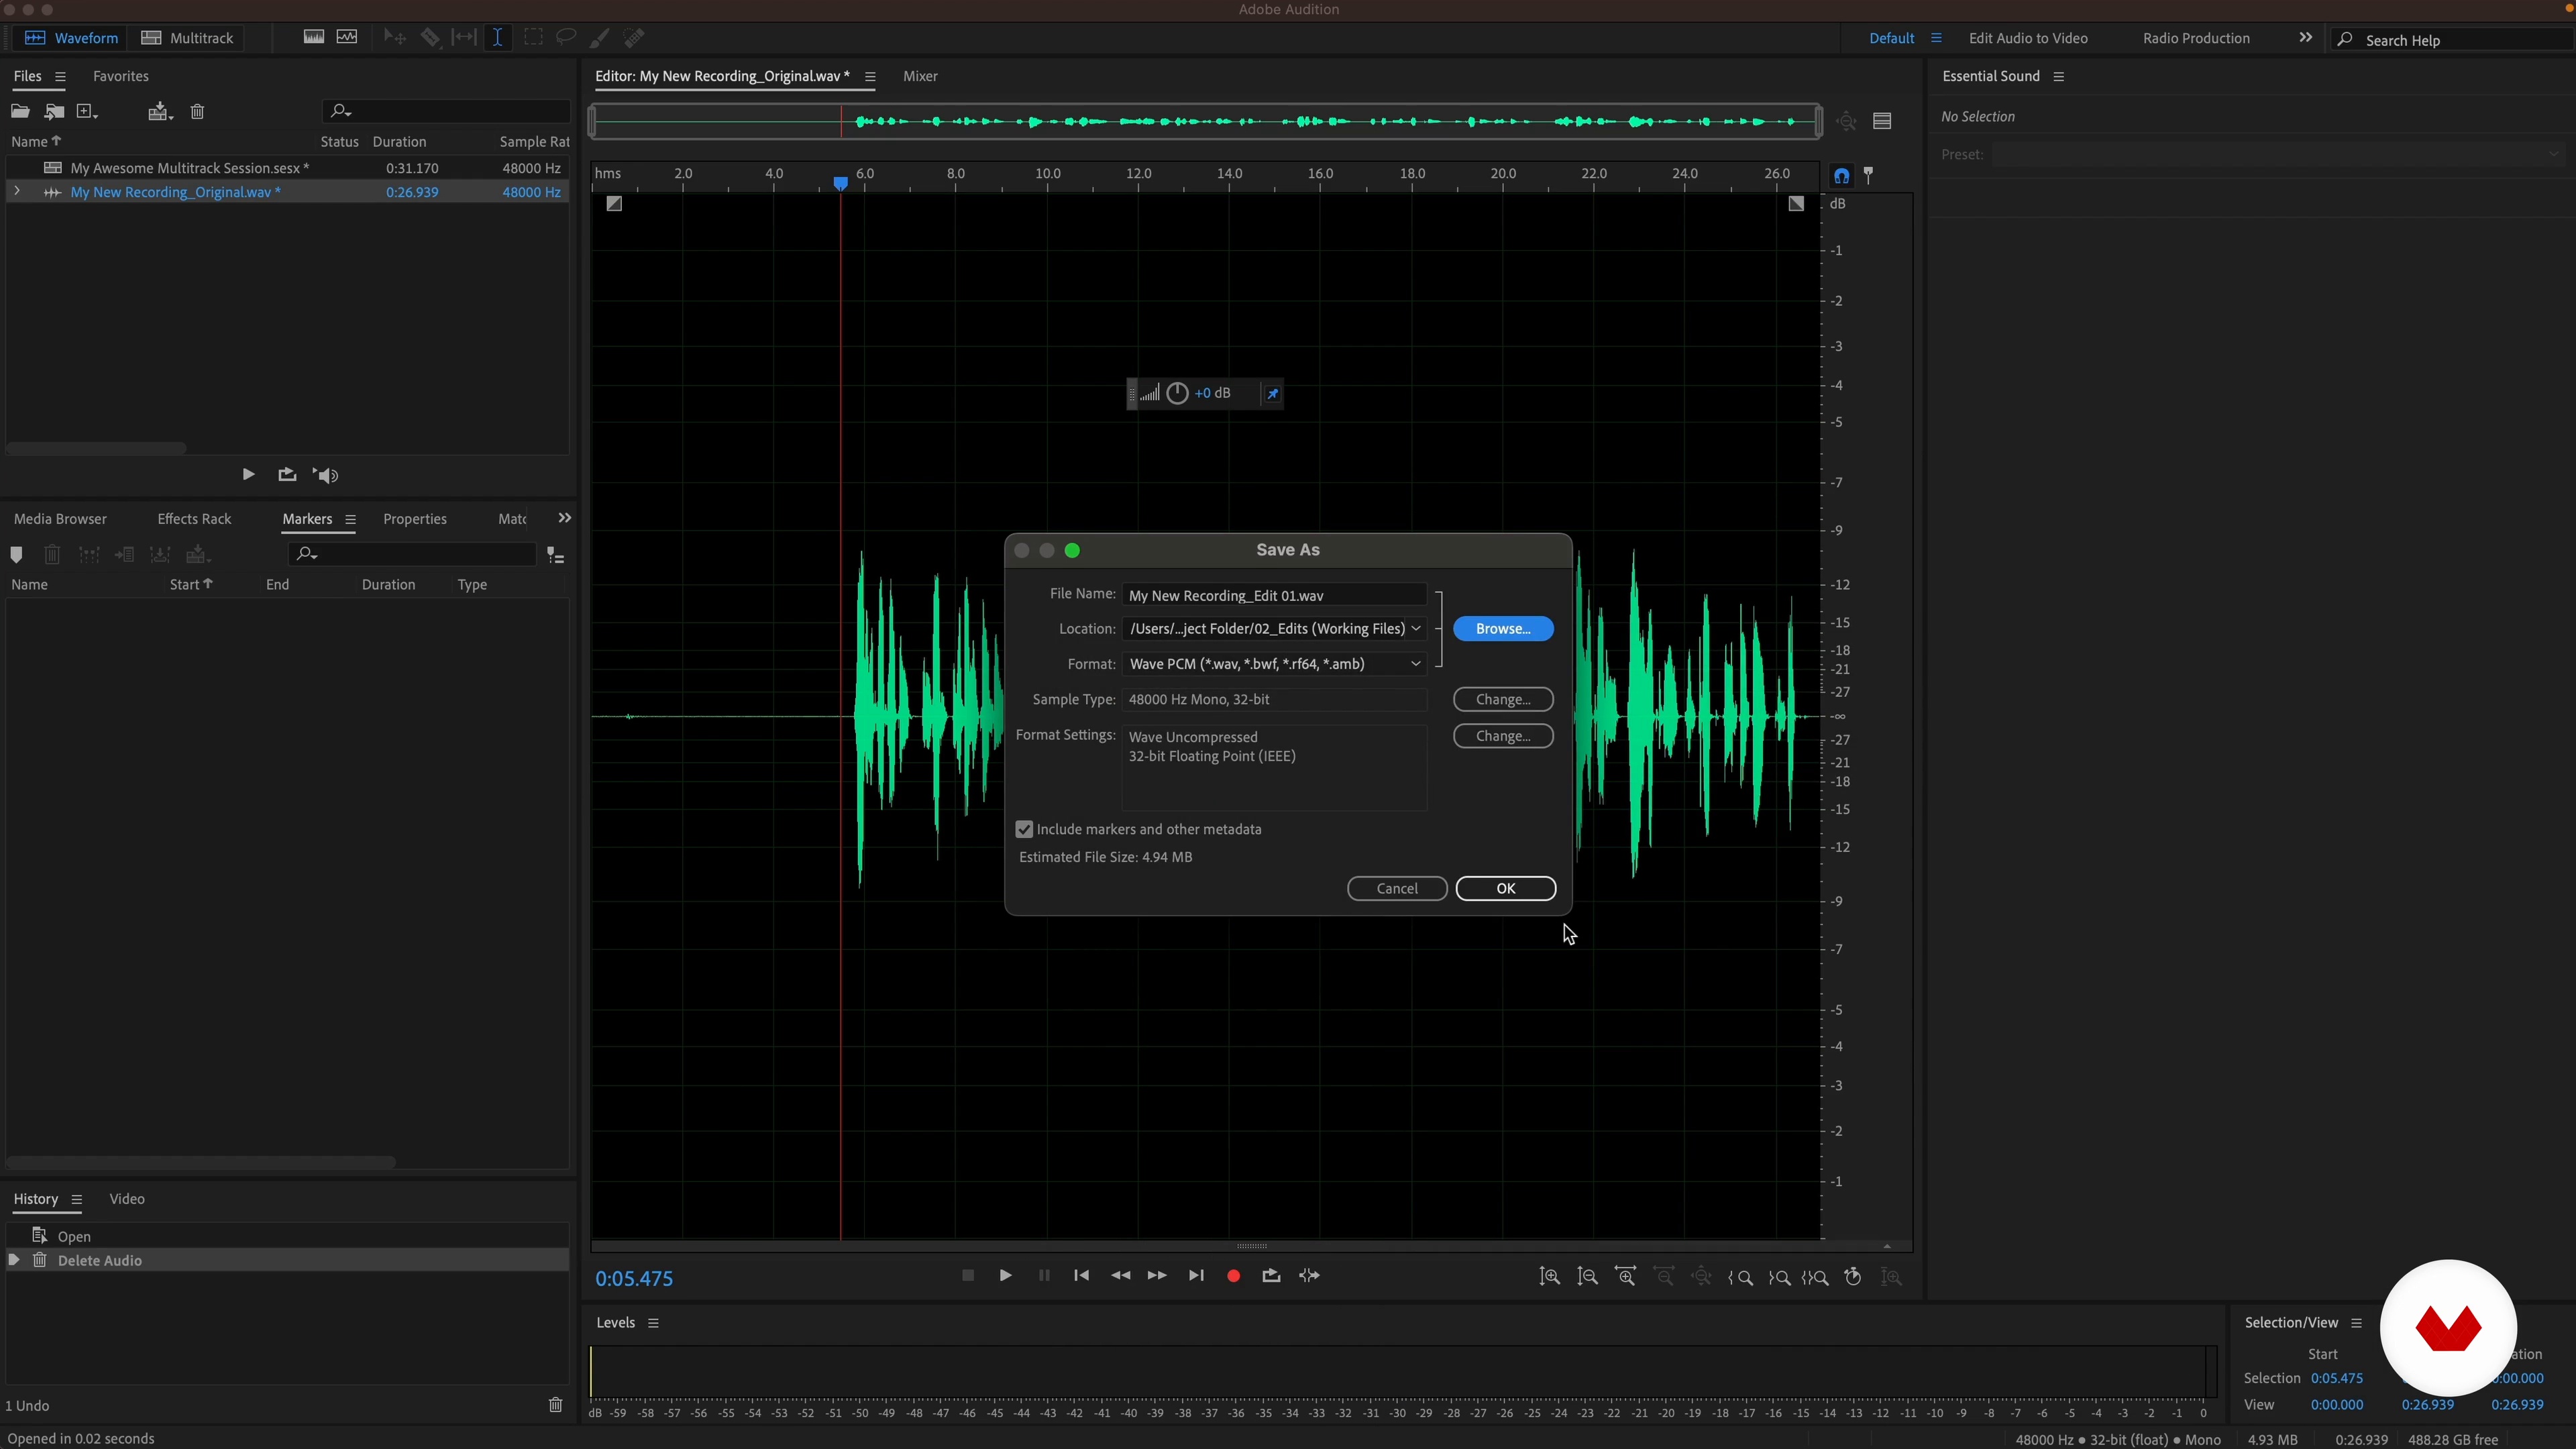
Task: Open Levels panel menu
Action: point(654,1323)
